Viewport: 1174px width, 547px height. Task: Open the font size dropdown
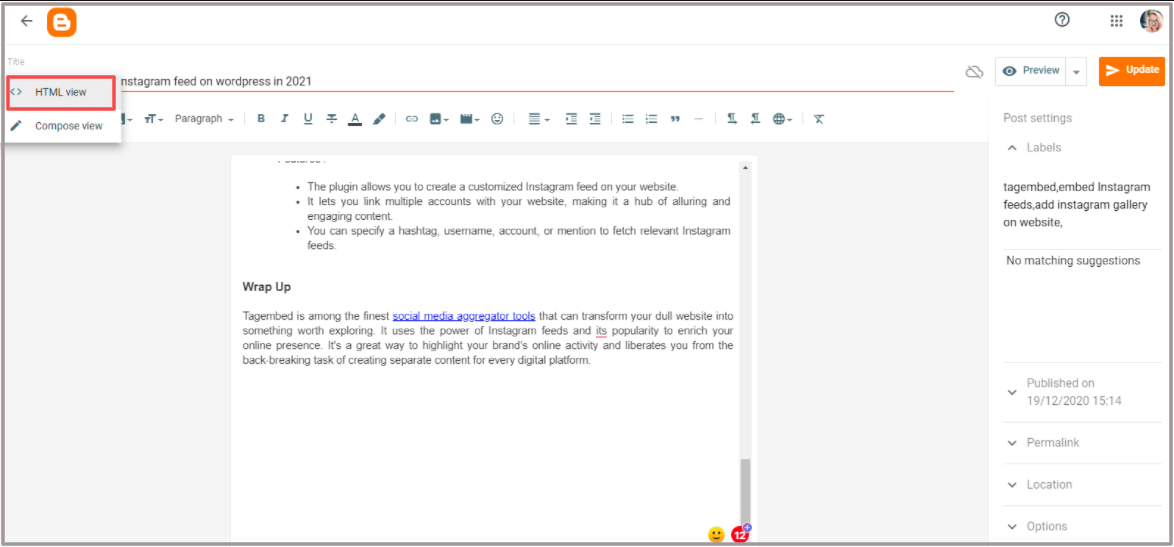(153, 118)
